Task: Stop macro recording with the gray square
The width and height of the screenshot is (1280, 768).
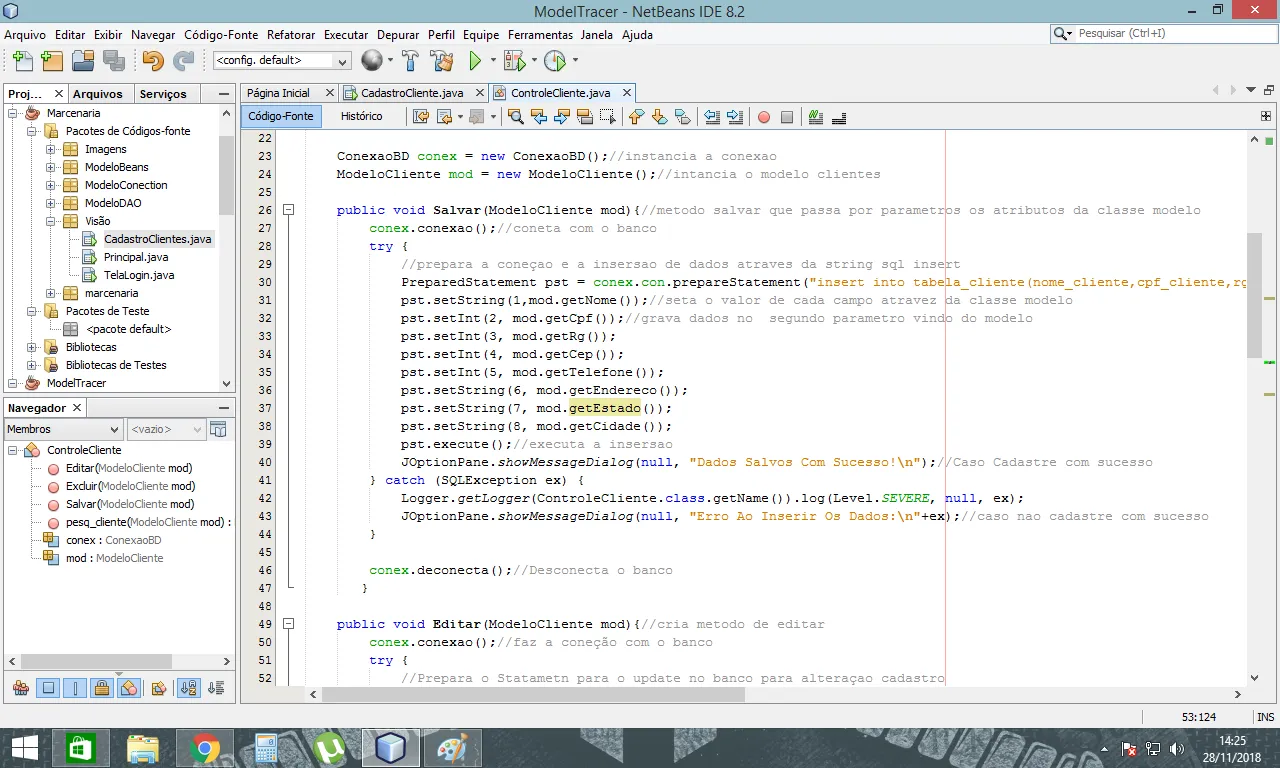Action: 787,117
